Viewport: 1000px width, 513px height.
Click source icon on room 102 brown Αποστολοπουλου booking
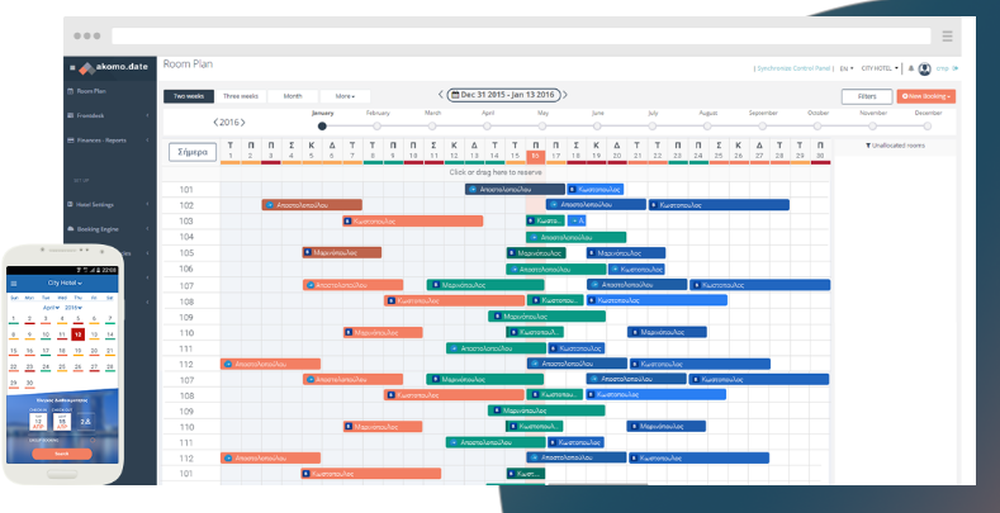(270, 205)
